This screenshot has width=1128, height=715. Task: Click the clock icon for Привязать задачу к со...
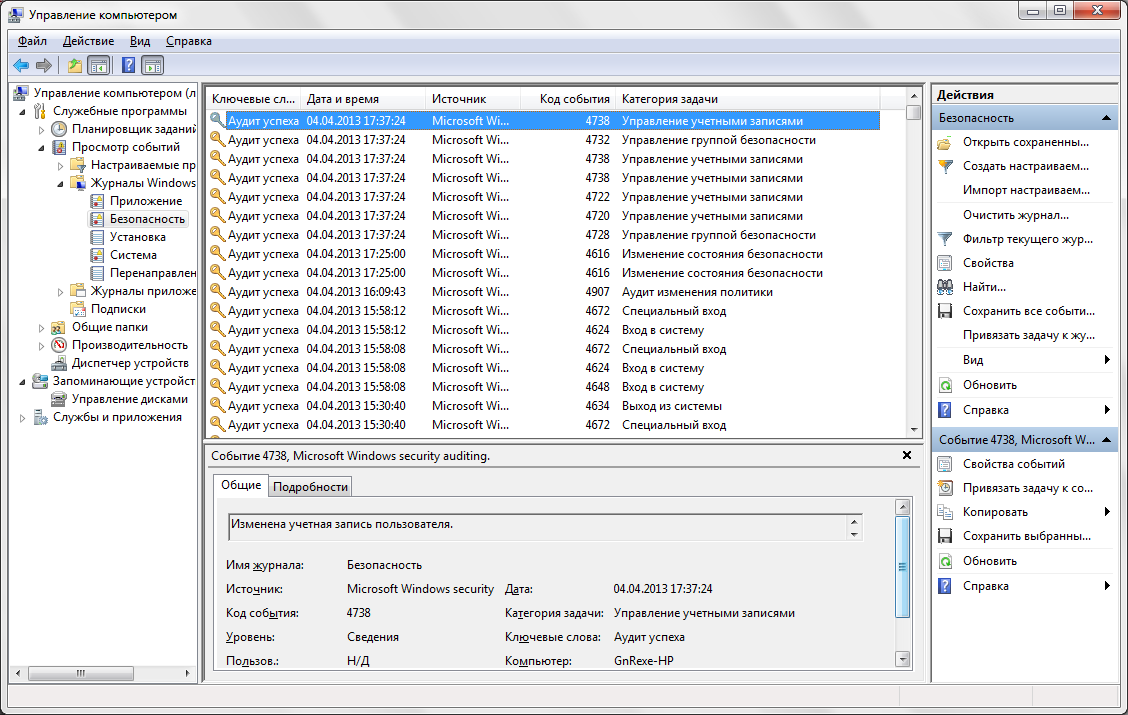click(x=945, y=488)
